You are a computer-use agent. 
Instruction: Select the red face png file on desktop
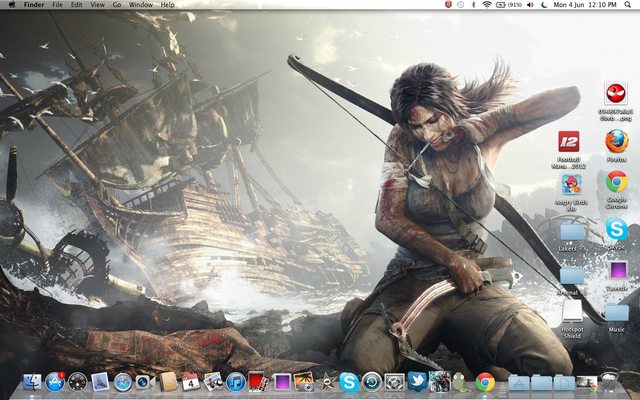pos(616,93)
